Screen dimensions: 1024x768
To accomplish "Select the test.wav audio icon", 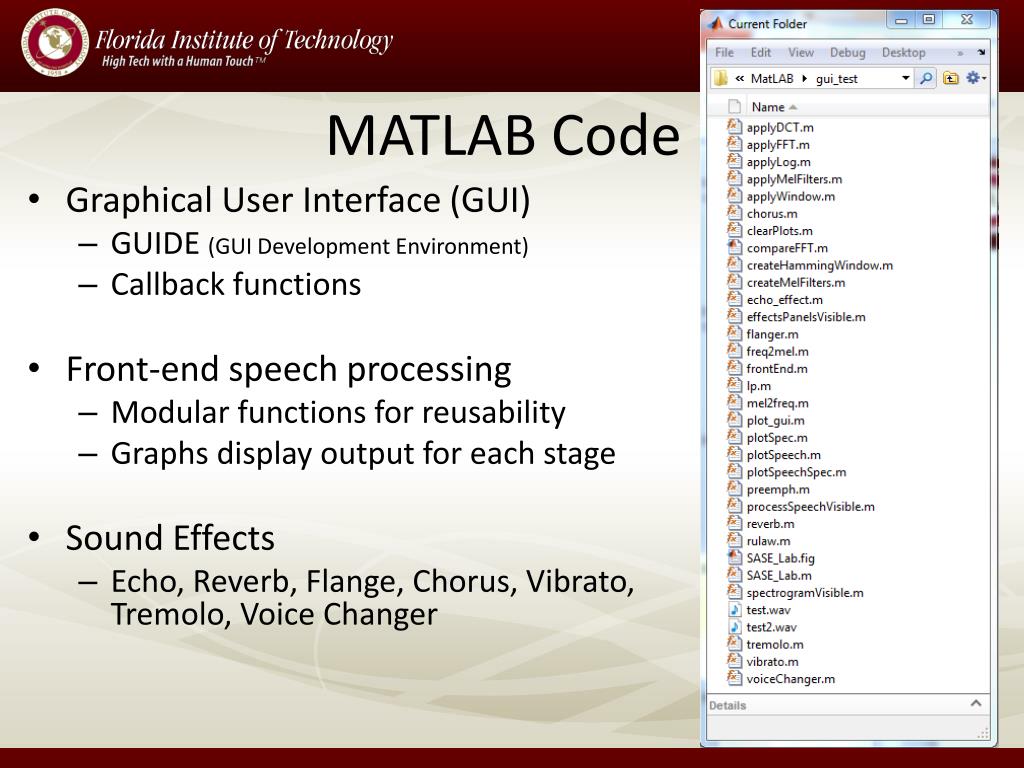I will 735,609.
